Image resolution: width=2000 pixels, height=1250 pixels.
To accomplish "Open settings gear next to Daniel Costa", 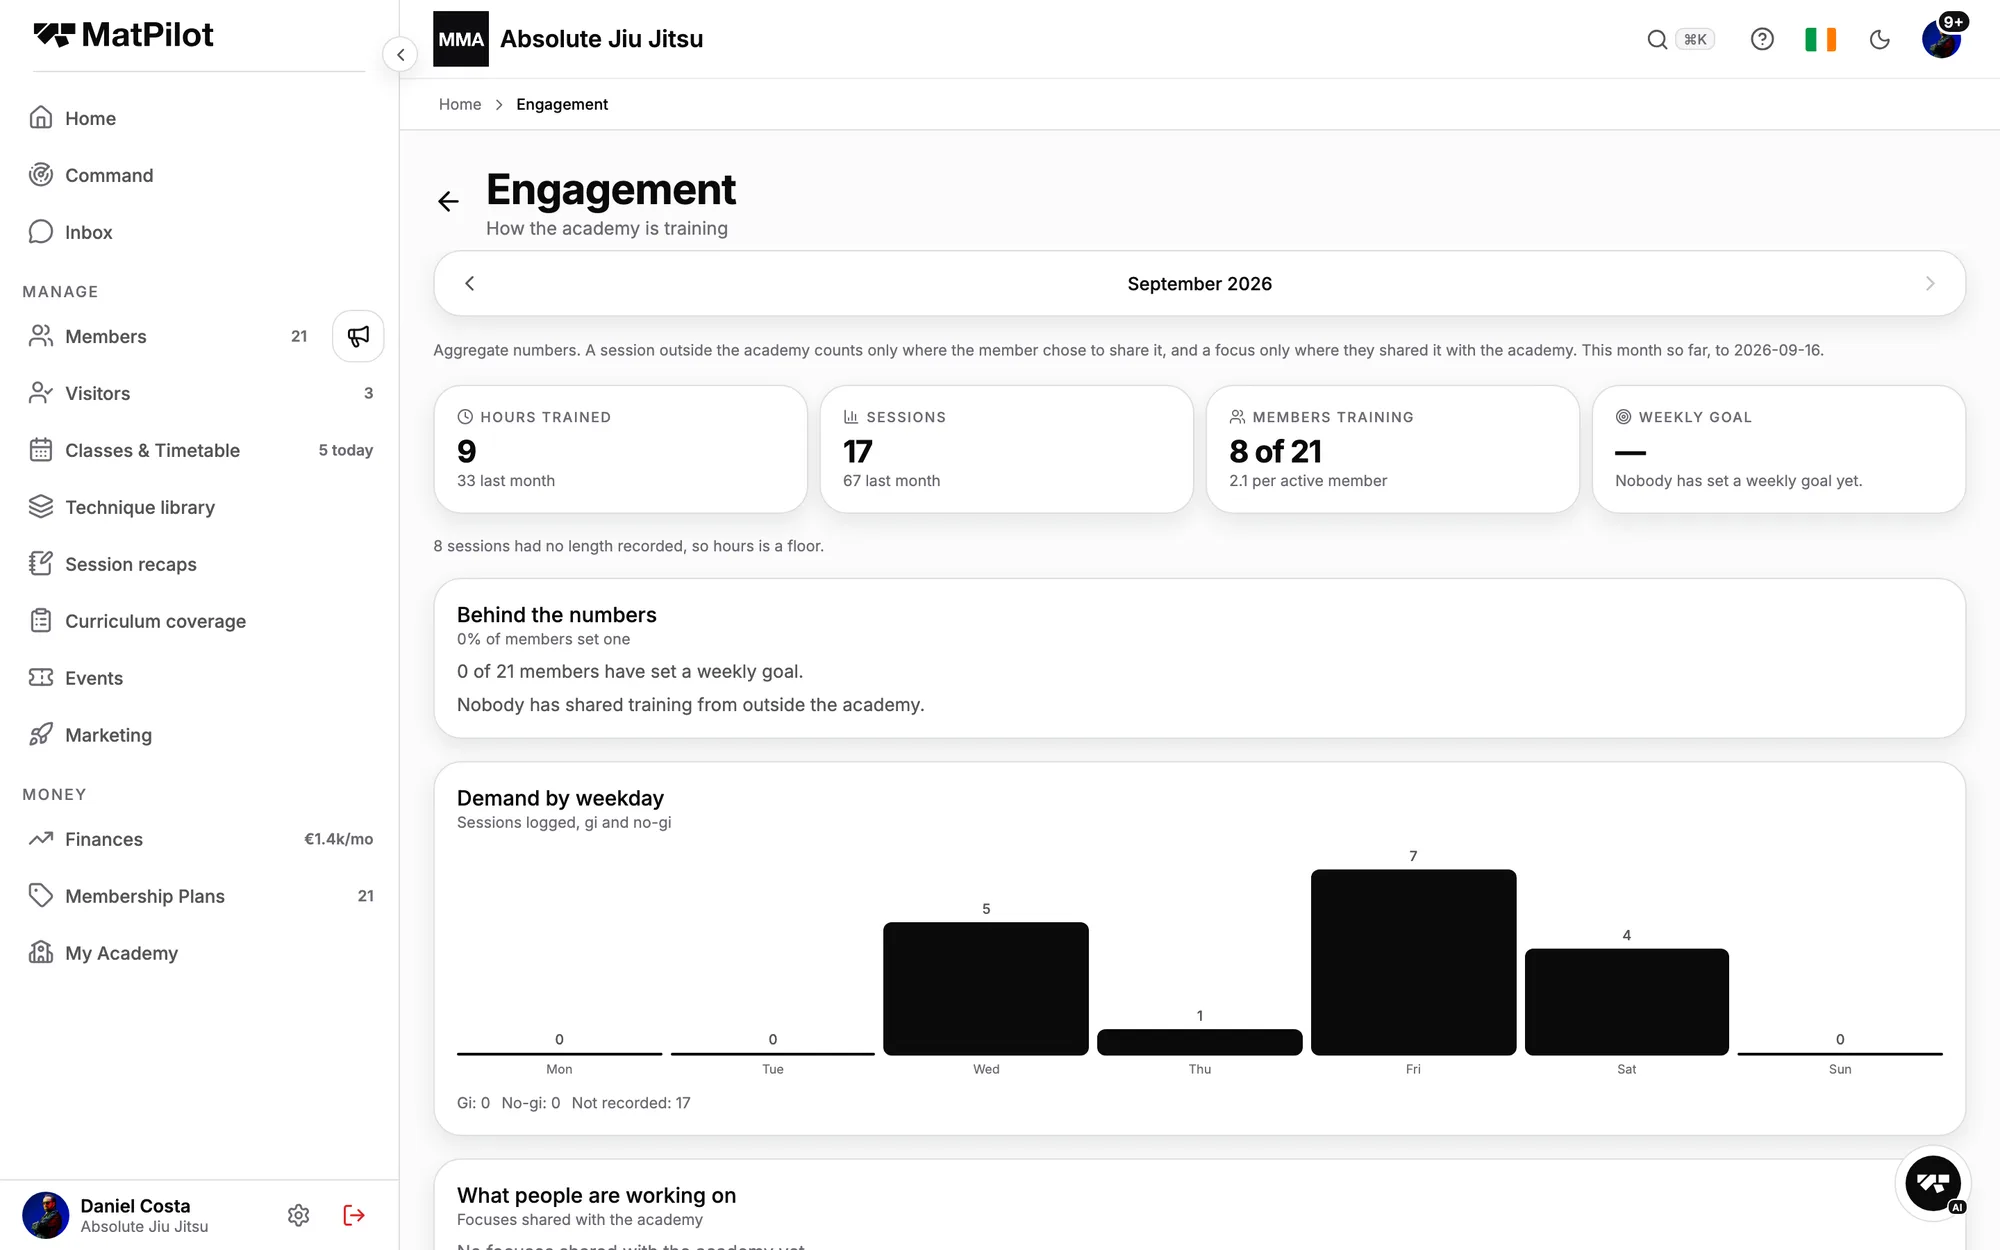I will point(298,1215).
